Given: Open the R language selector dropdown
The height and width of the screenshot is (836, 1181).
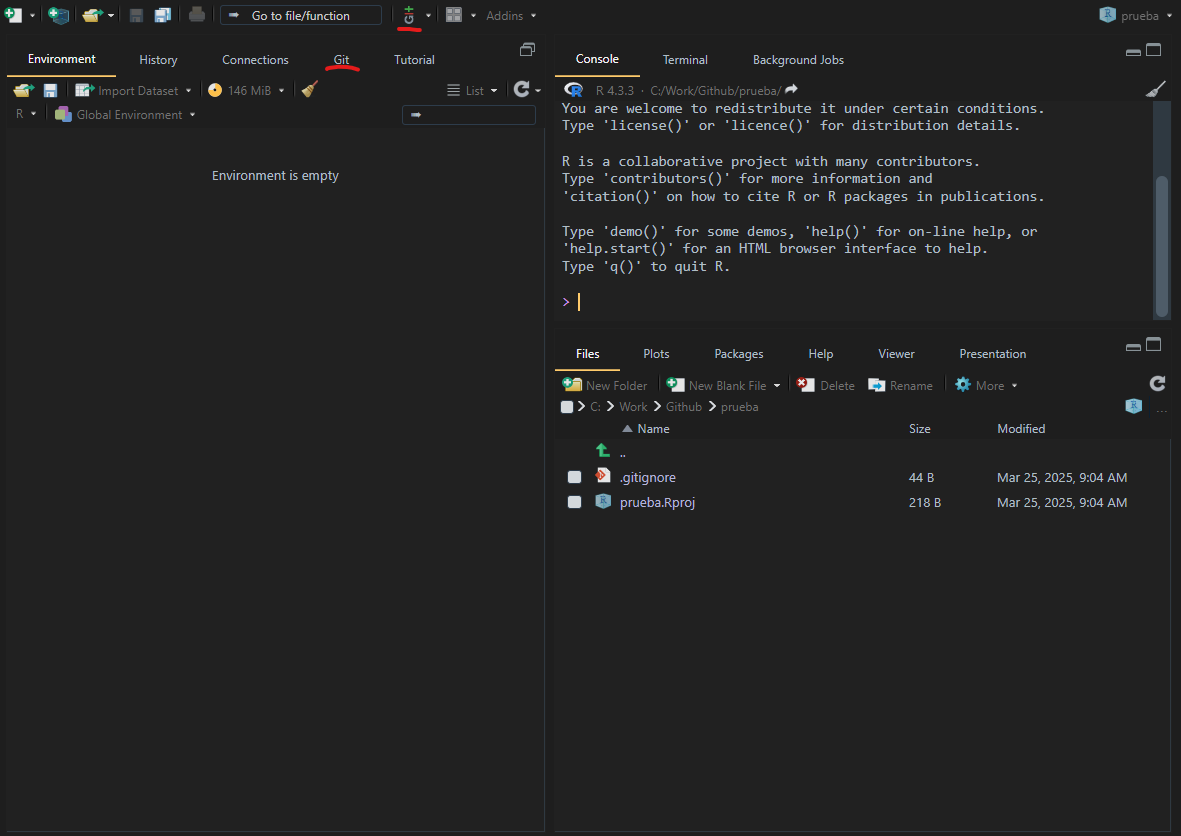Looking at the screenshot, I should (x=26, y=114).
